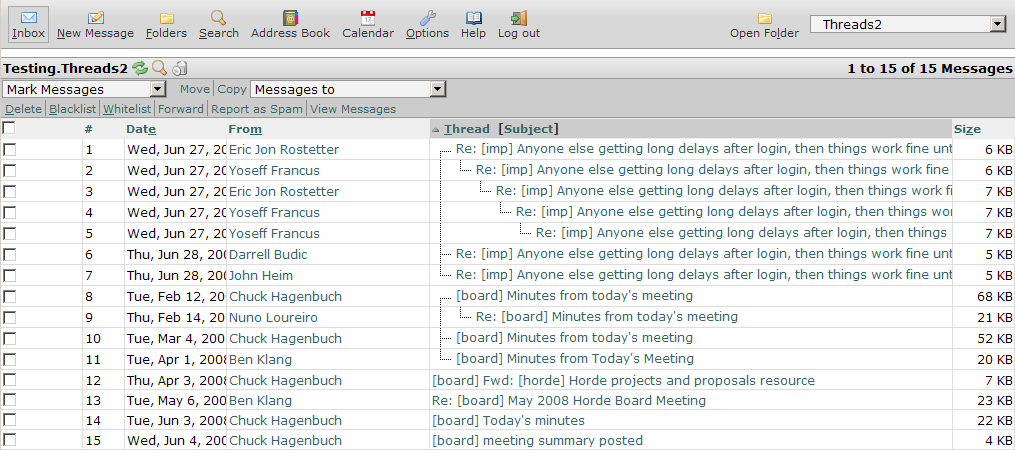Open the Address Book icon
The image size is (1015, 450).
[291, 17]
